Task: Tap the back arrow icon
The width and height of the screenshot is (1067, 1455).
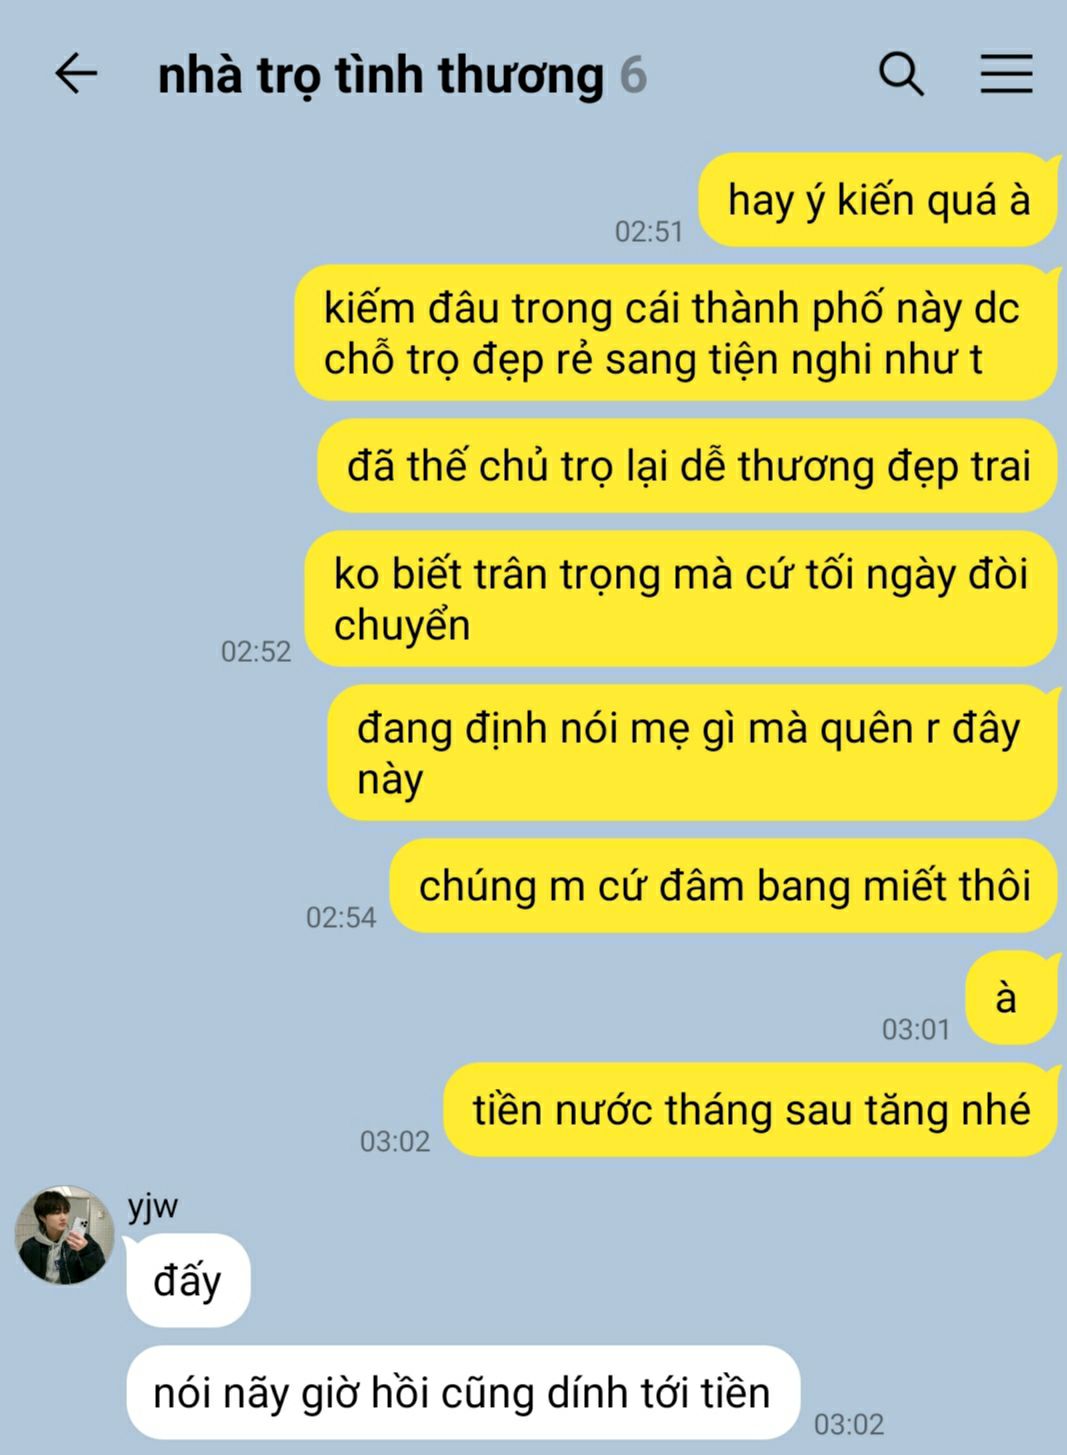Action: point(76,74)
